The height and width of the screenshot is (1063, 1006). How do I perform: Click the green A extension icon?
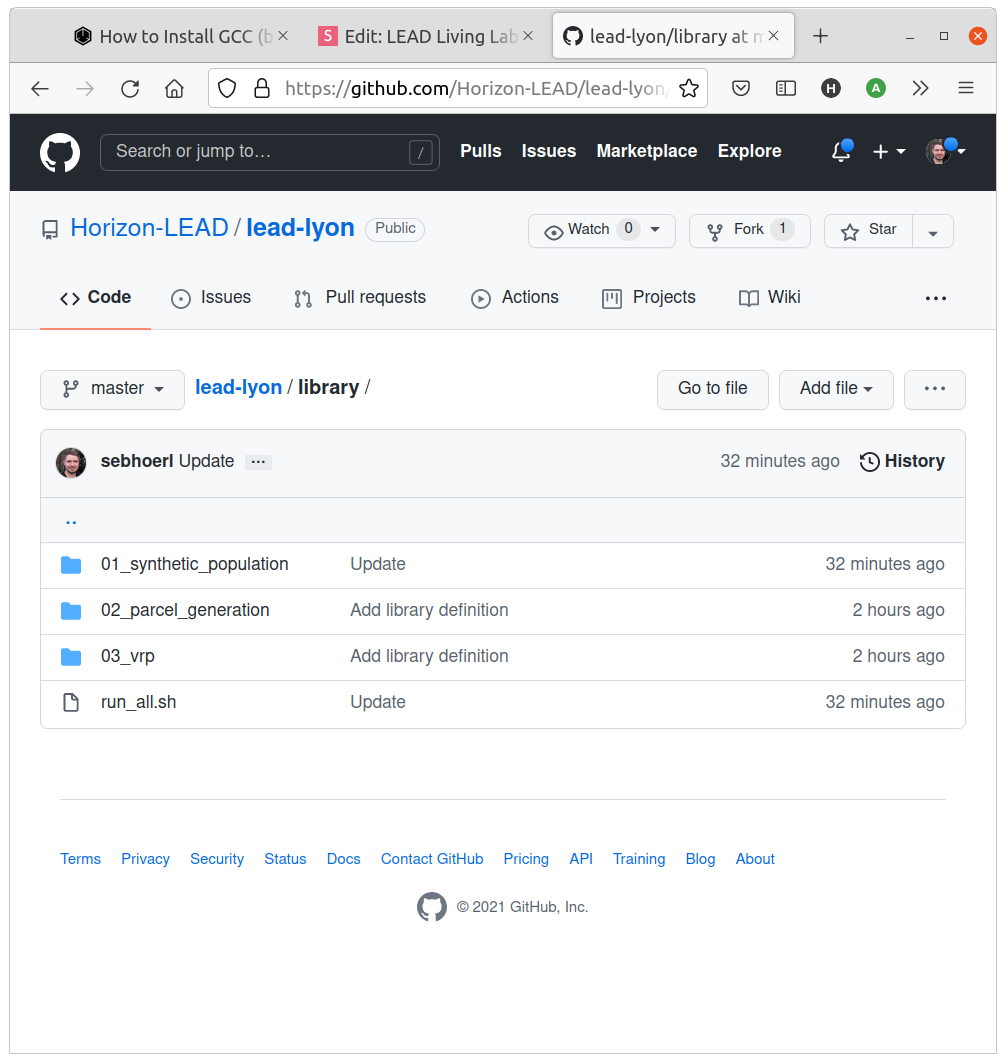coord(876,88)
